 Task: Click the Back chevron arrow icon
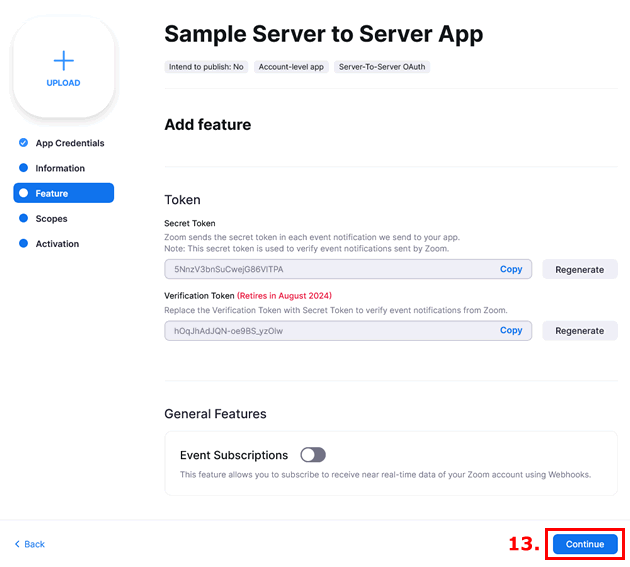[x=17, y=544]
